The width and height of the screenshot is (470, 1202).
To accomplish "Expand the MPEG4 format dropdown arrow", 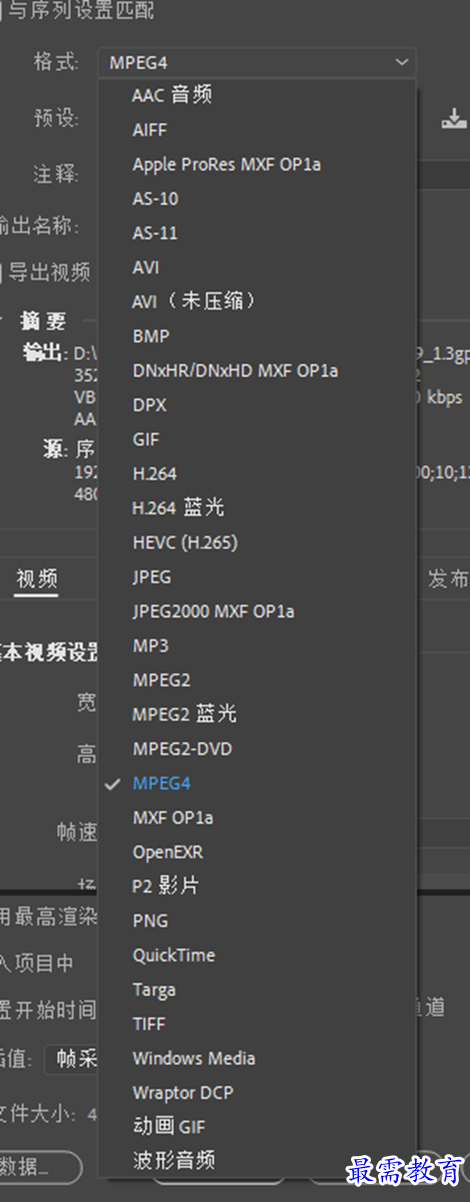I will point(402,62).
